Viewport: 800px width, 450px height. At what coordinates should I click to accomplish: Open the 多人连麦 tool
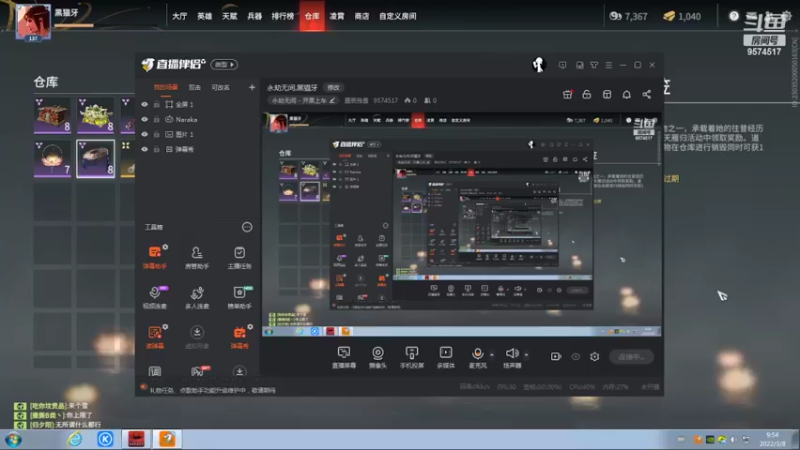point(196,297)
